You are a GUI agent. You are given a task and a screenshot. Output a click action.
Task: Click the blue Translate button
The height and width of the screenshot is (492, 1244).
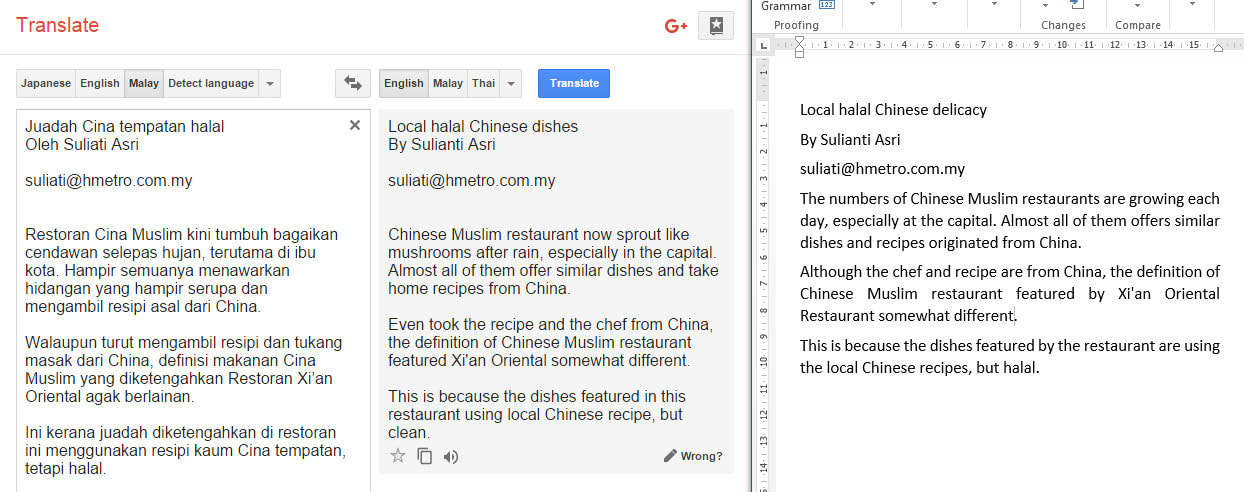(574, 83)
